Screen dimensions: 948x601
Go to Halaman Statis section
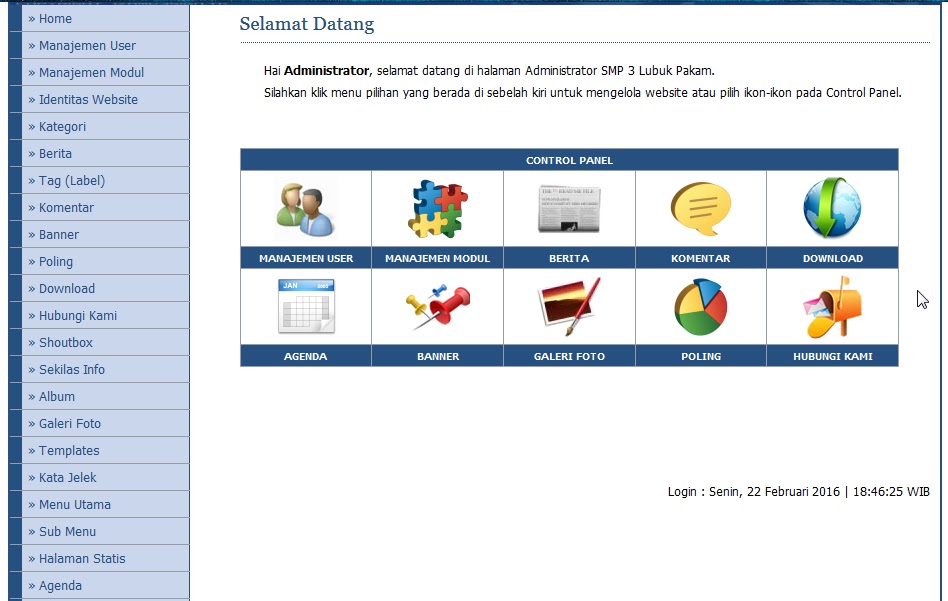point(80,558)
